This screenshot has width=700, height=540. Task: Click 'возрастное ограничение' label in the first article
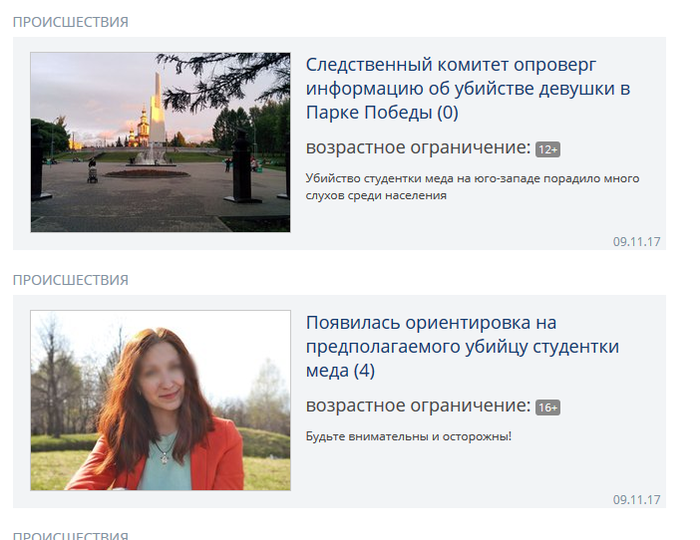tap(417, 148)
